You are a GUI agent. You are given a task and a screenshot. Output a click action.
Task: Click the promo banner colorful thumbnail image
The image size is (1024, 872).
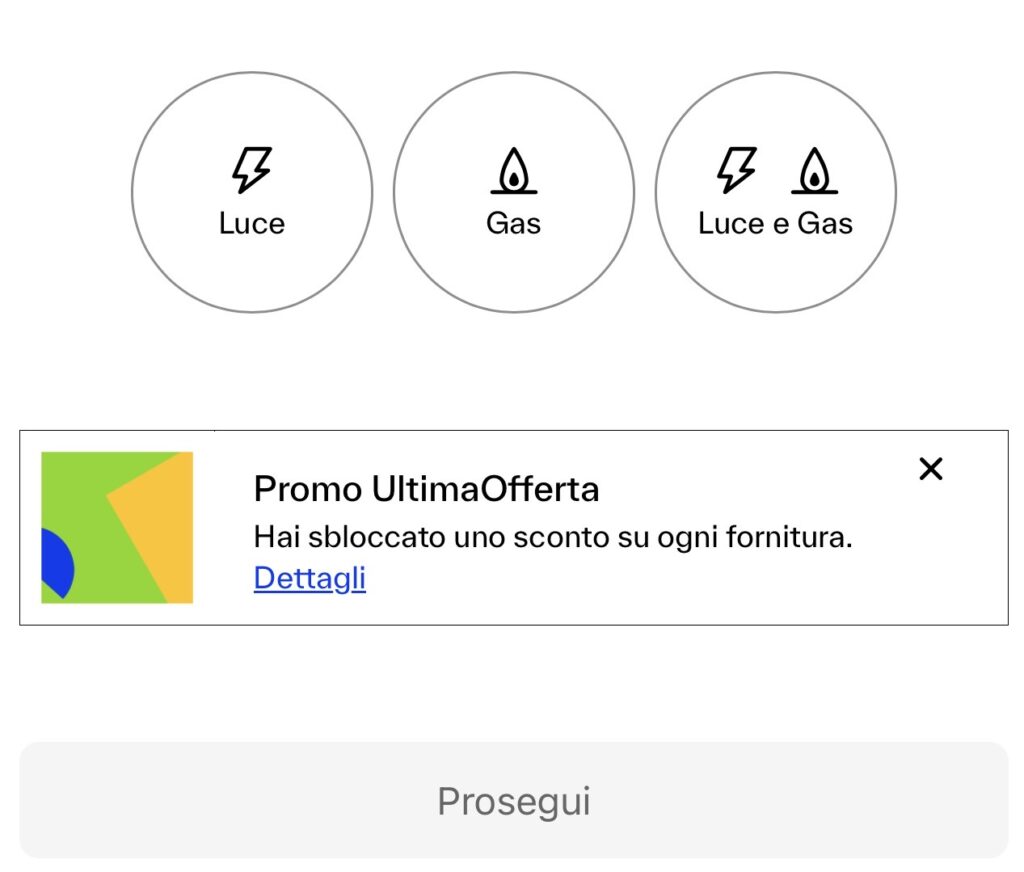point(117,527)
